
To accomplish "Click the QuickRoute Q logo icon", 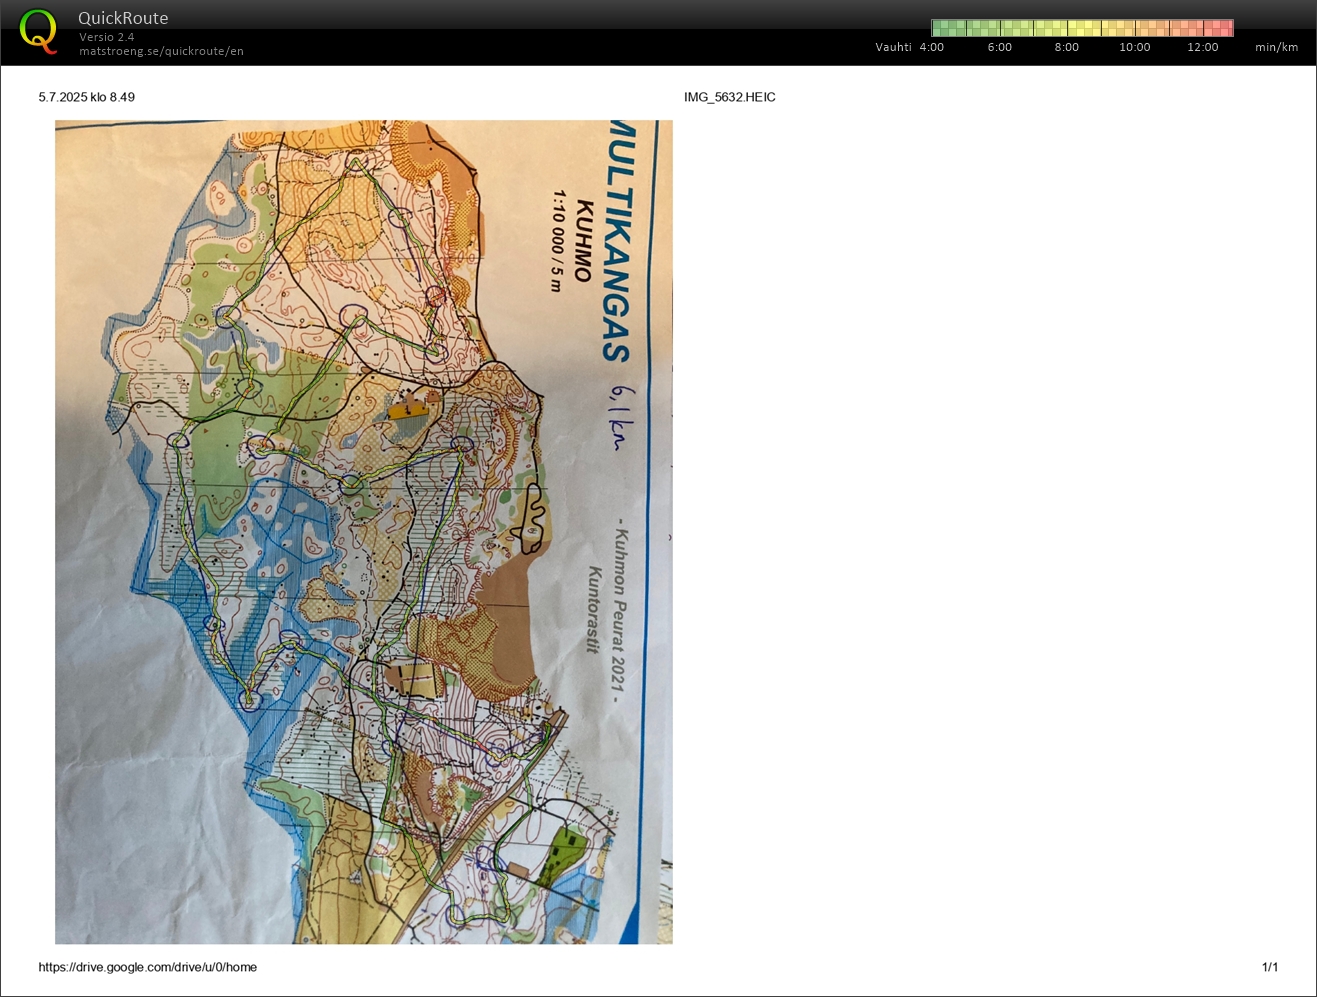I will pos(38,30).
